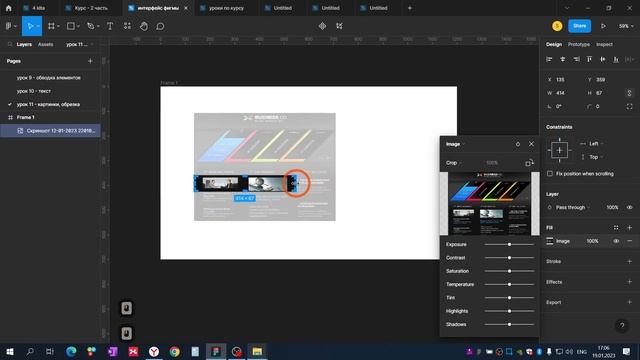Align selection vertical centers
Viewport: 640px width, 360px height.
602,60
